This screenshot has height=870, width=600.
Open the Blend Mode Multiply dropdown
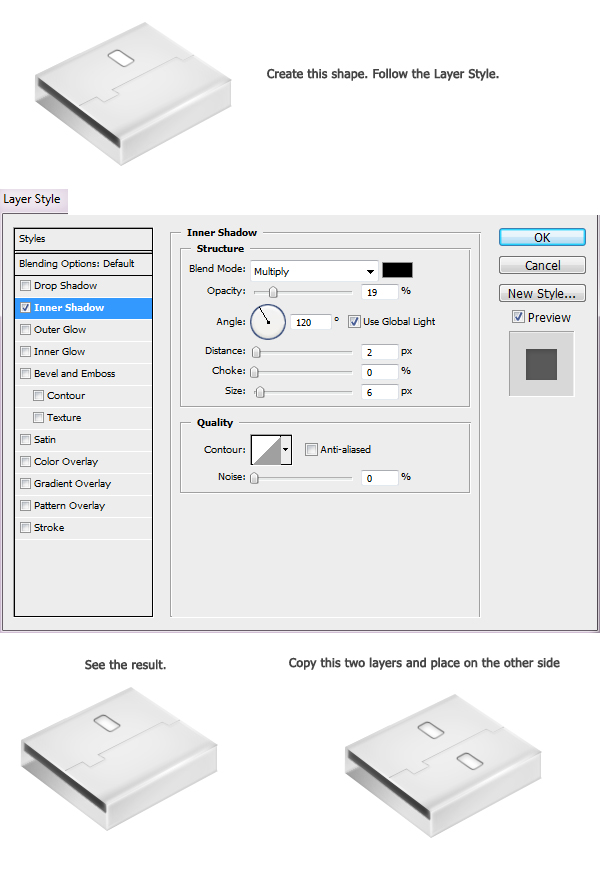click(314, 271)
